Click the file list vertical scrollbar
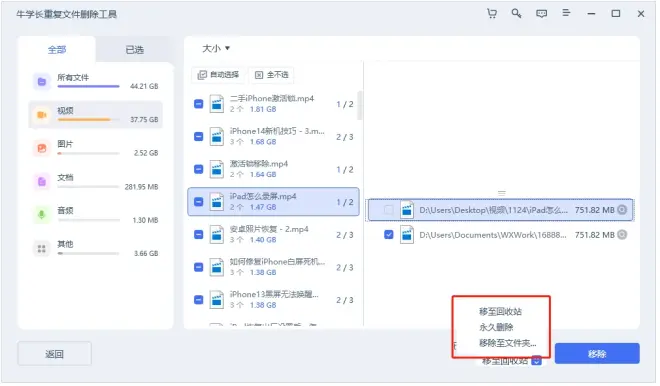 pyautogui.click(x=360, y=106)
